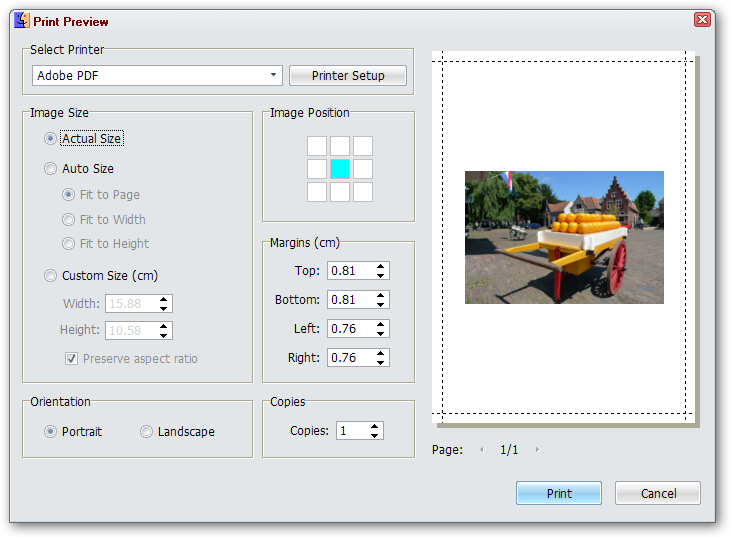730x537 pixels.
Task: Select Landscape orientation
Action: 146,432
